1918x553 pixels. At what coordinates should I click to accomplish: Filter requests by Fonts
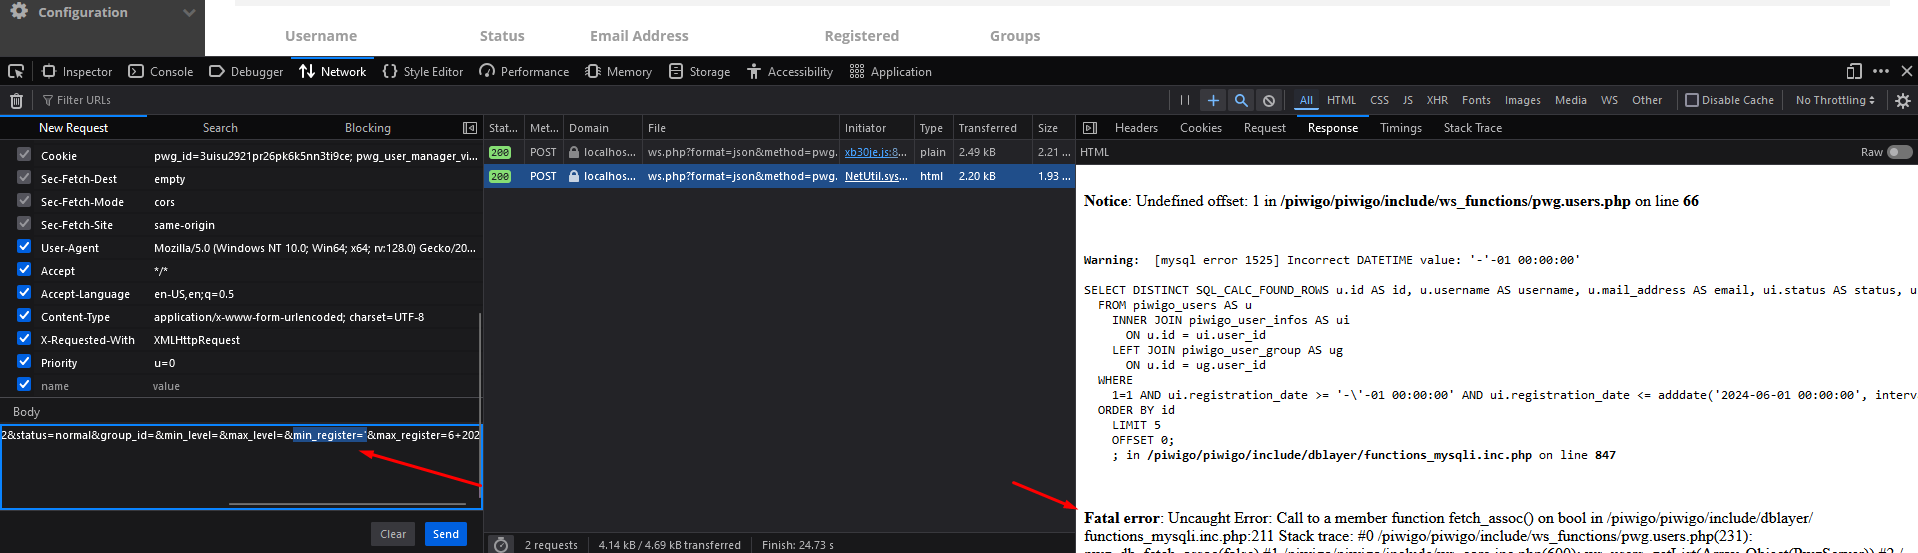[x=1476, y=100]
